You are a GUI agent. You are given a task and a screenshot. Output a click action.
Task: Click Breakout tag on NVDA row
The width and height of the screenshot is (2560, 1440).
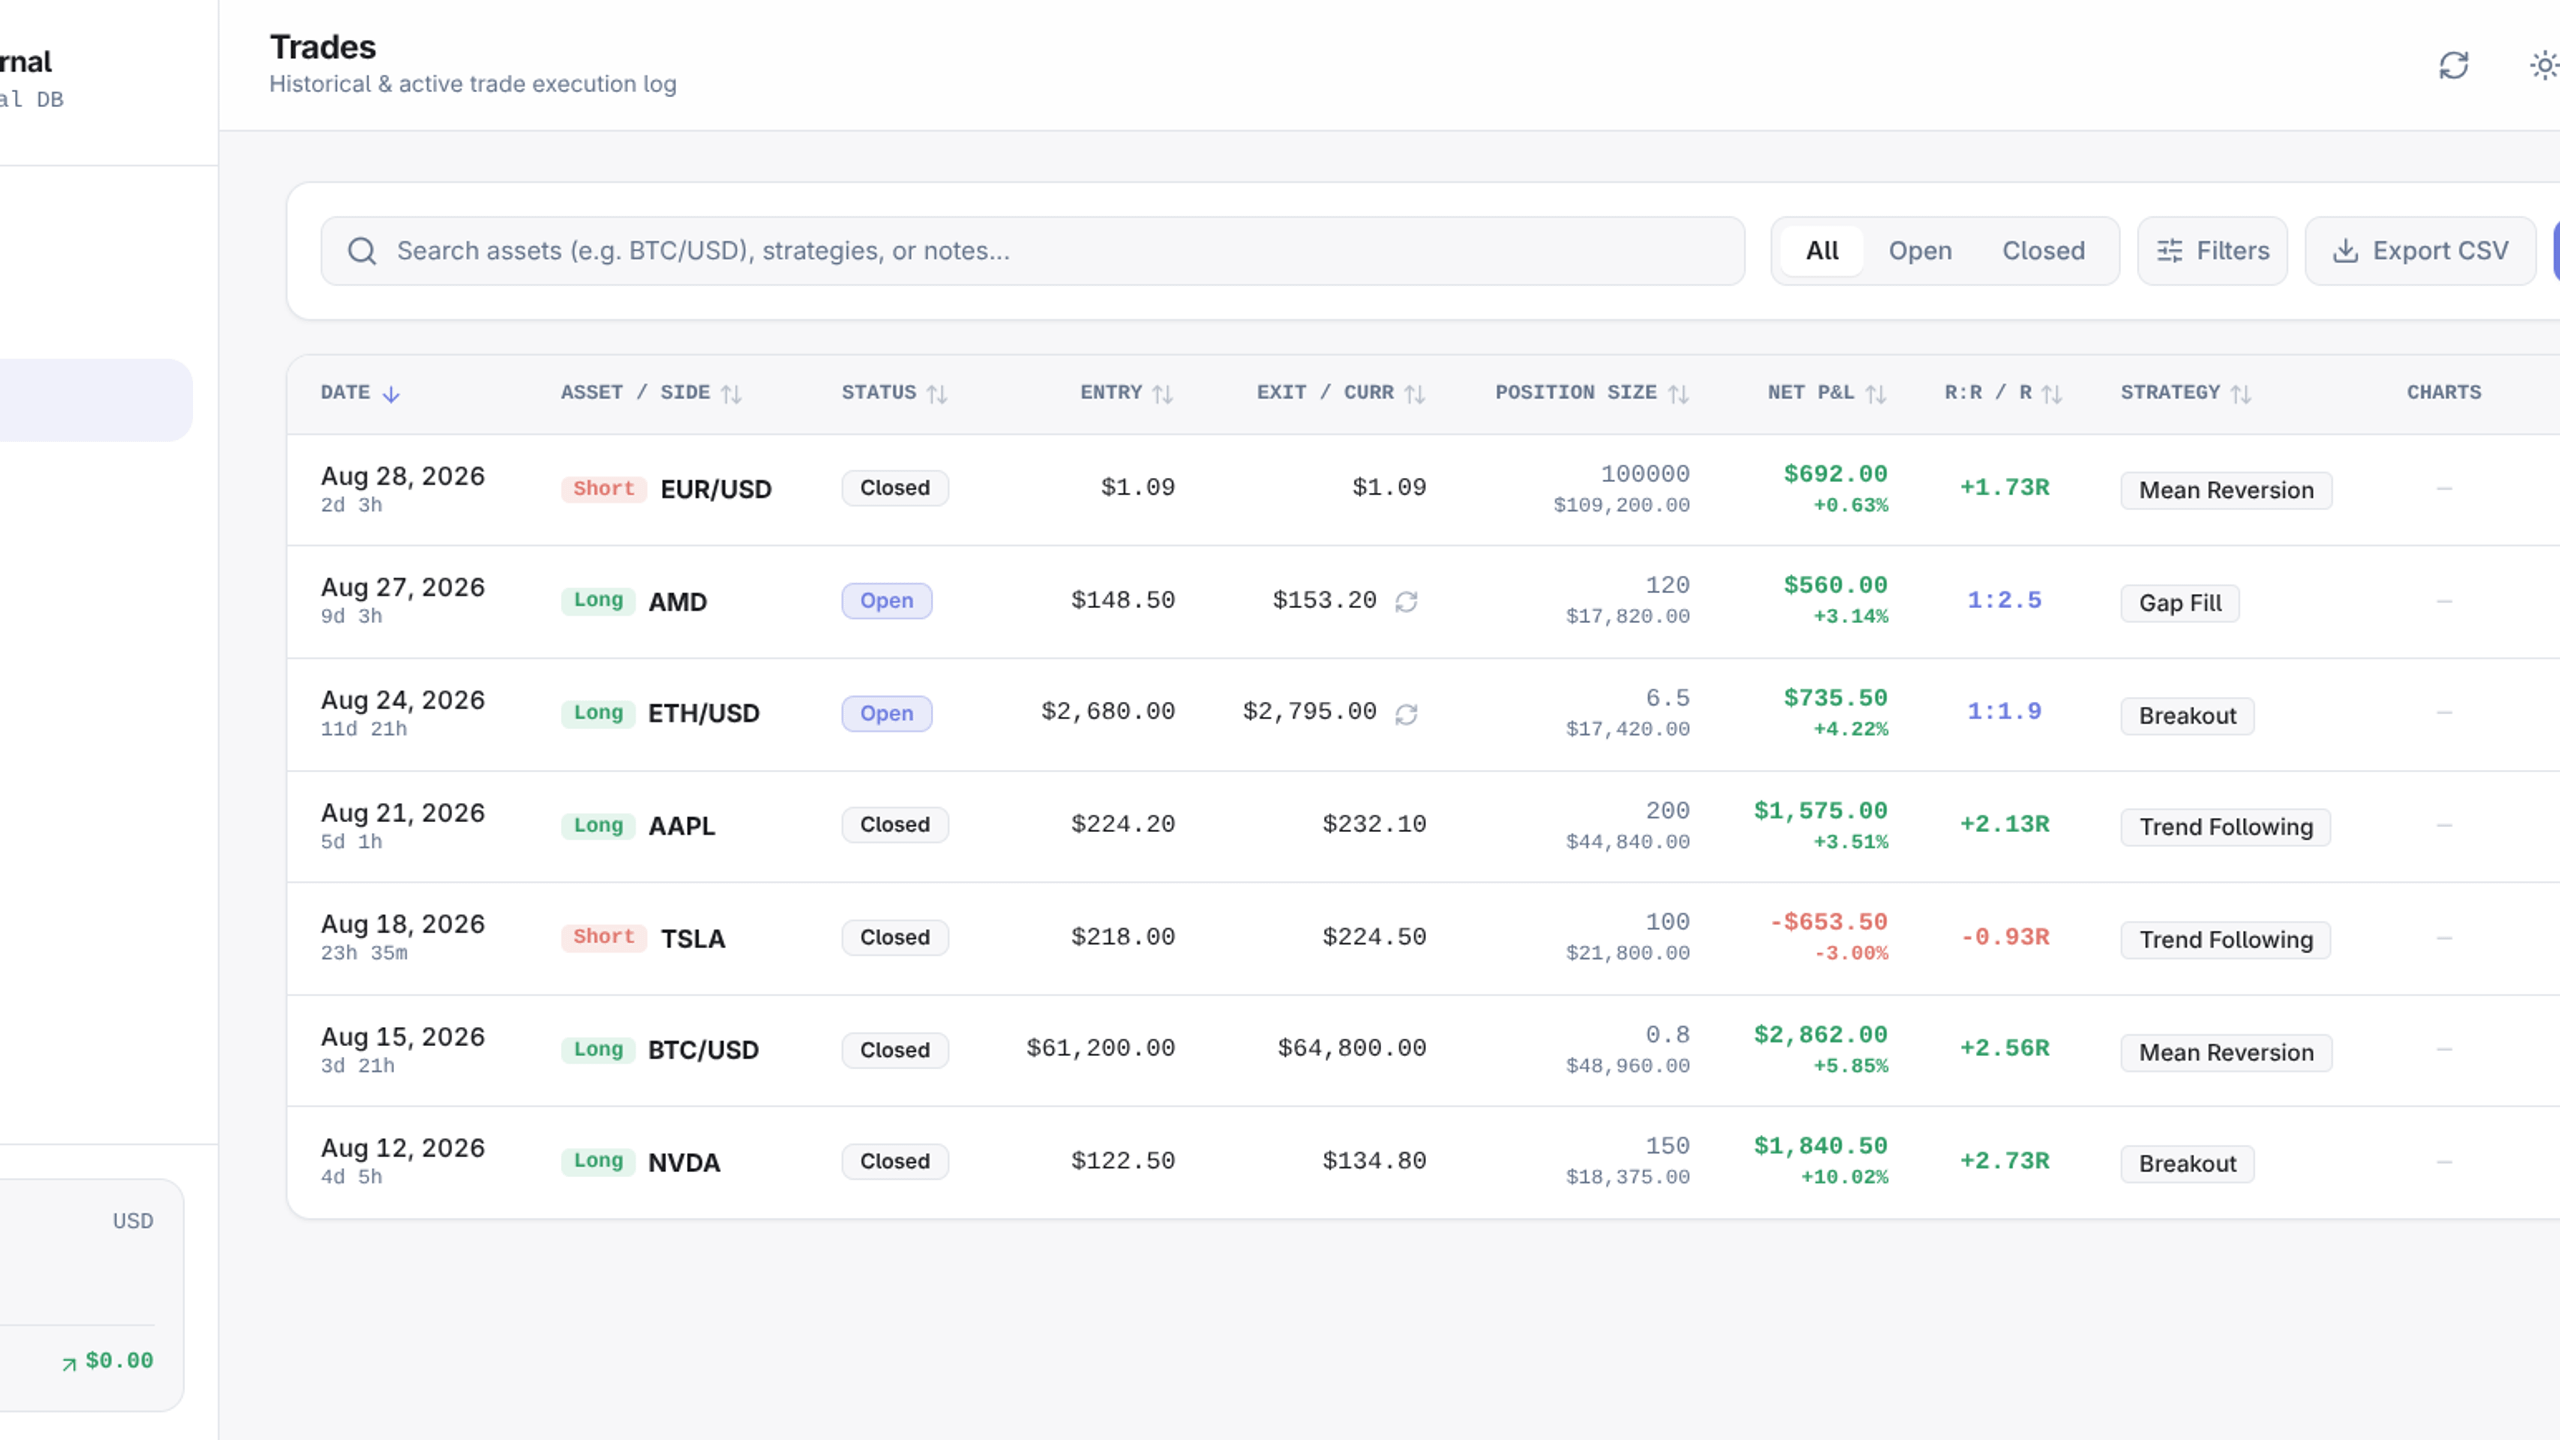(2187, 1164)
